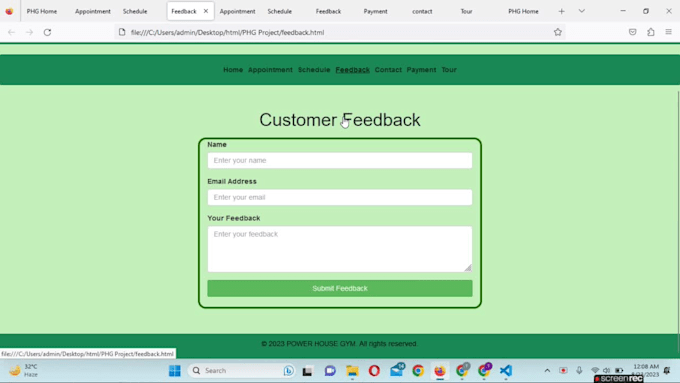Open the Task View taskbar icon
This screenshot has width=680, height=383.
(x=307, y=371)
